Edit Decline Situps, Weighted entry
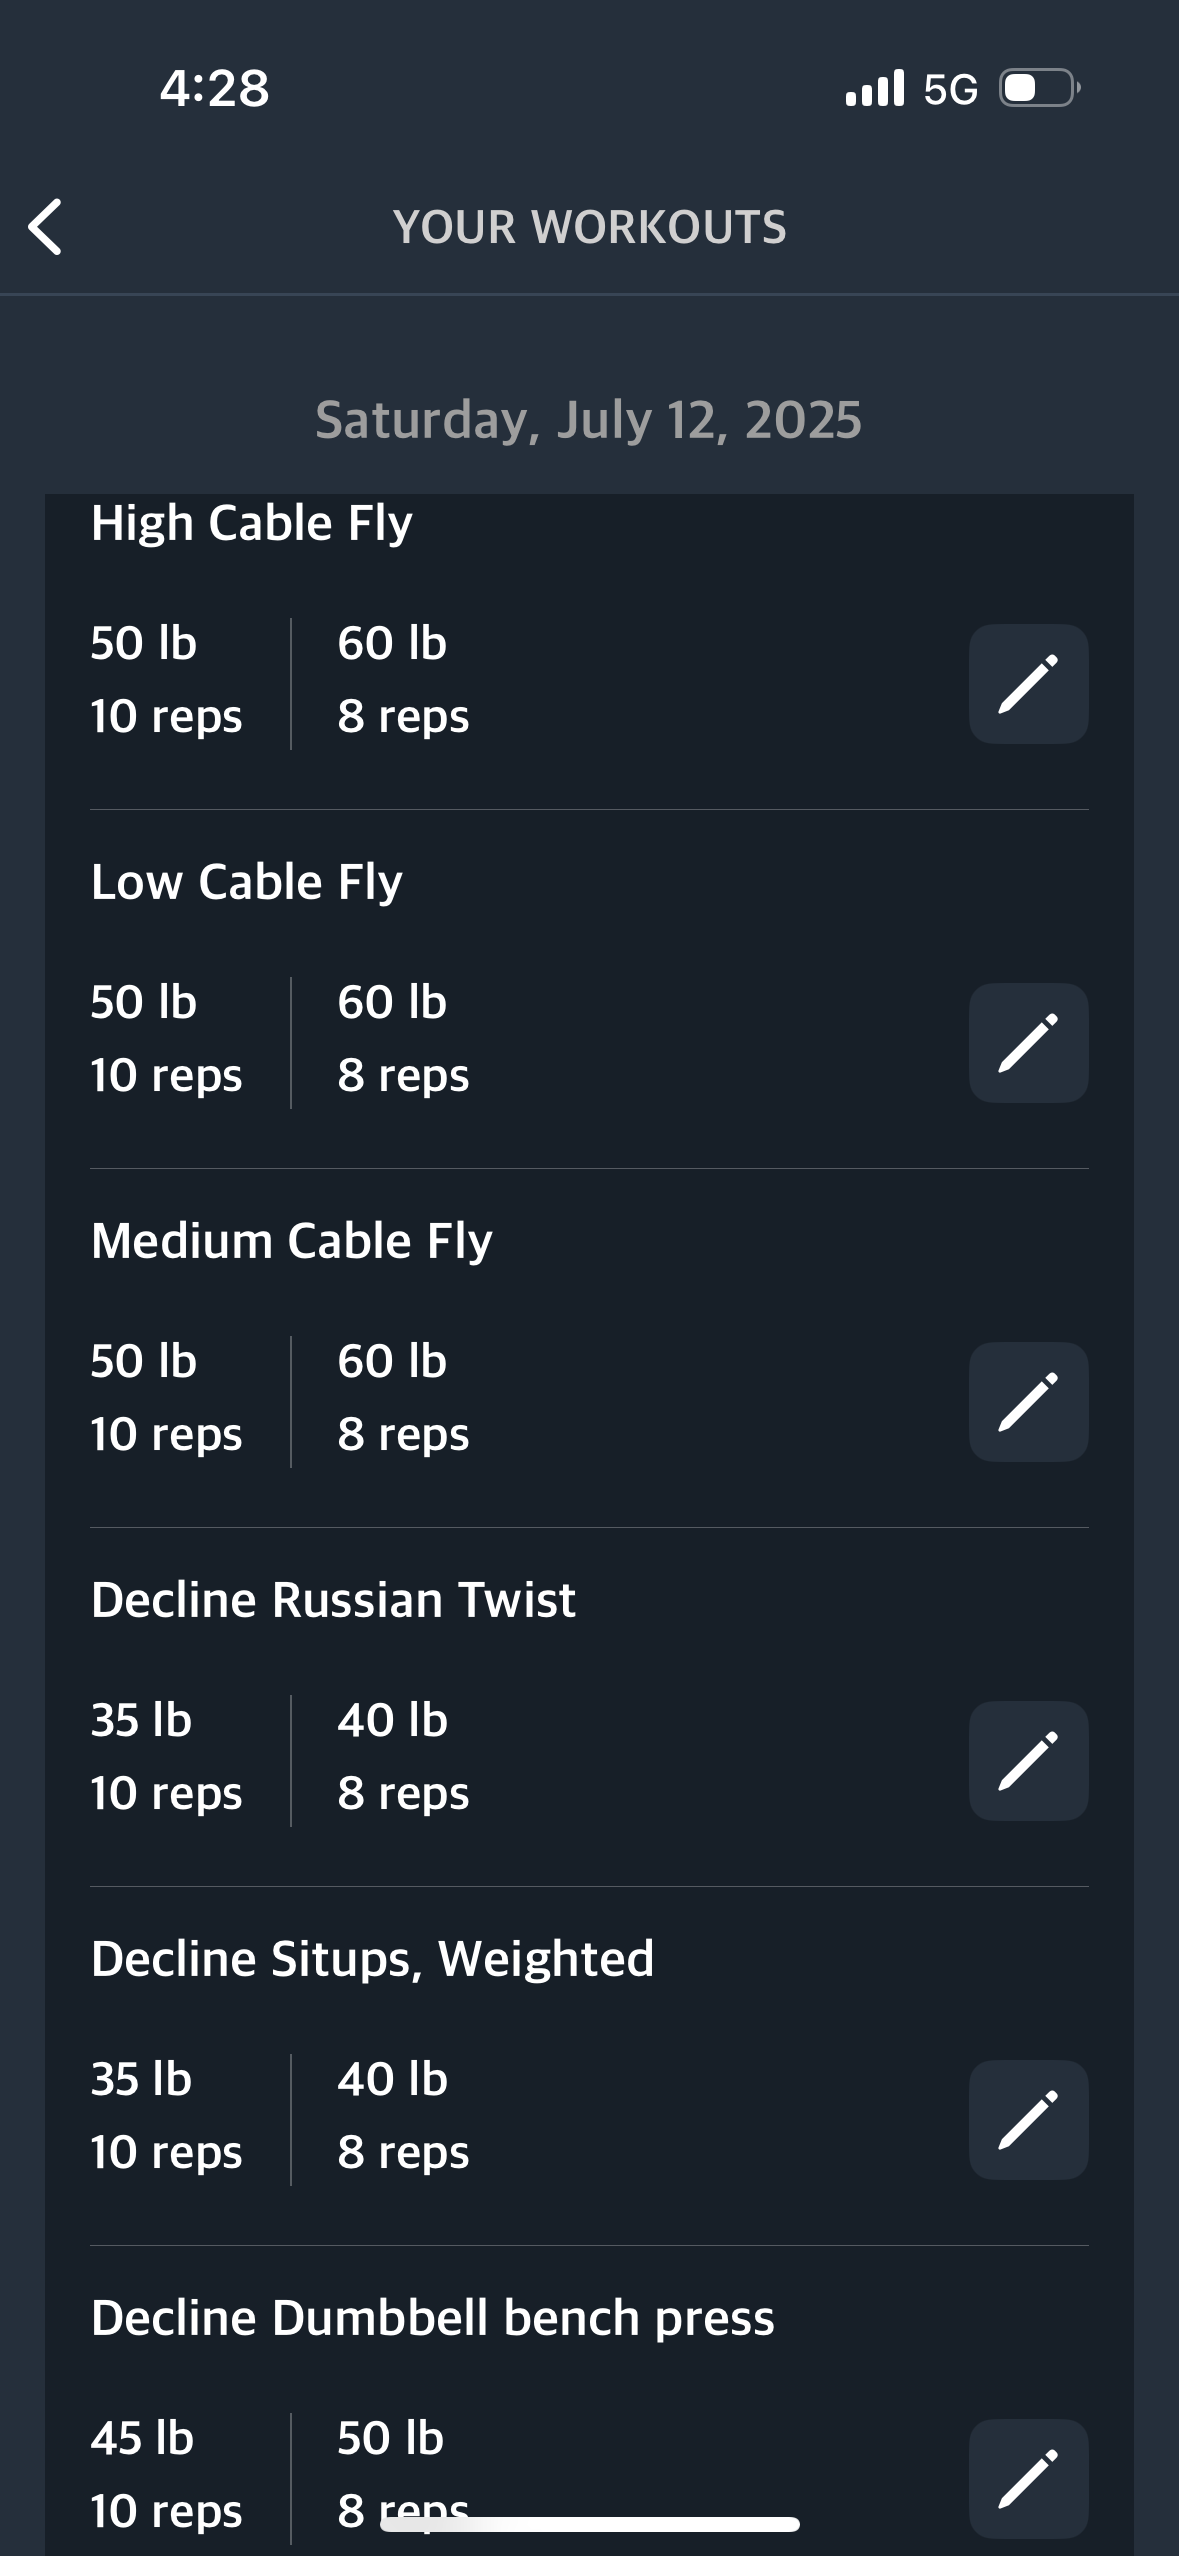Viewport: 1179px width, 2556px height. coord(1028,2120)
